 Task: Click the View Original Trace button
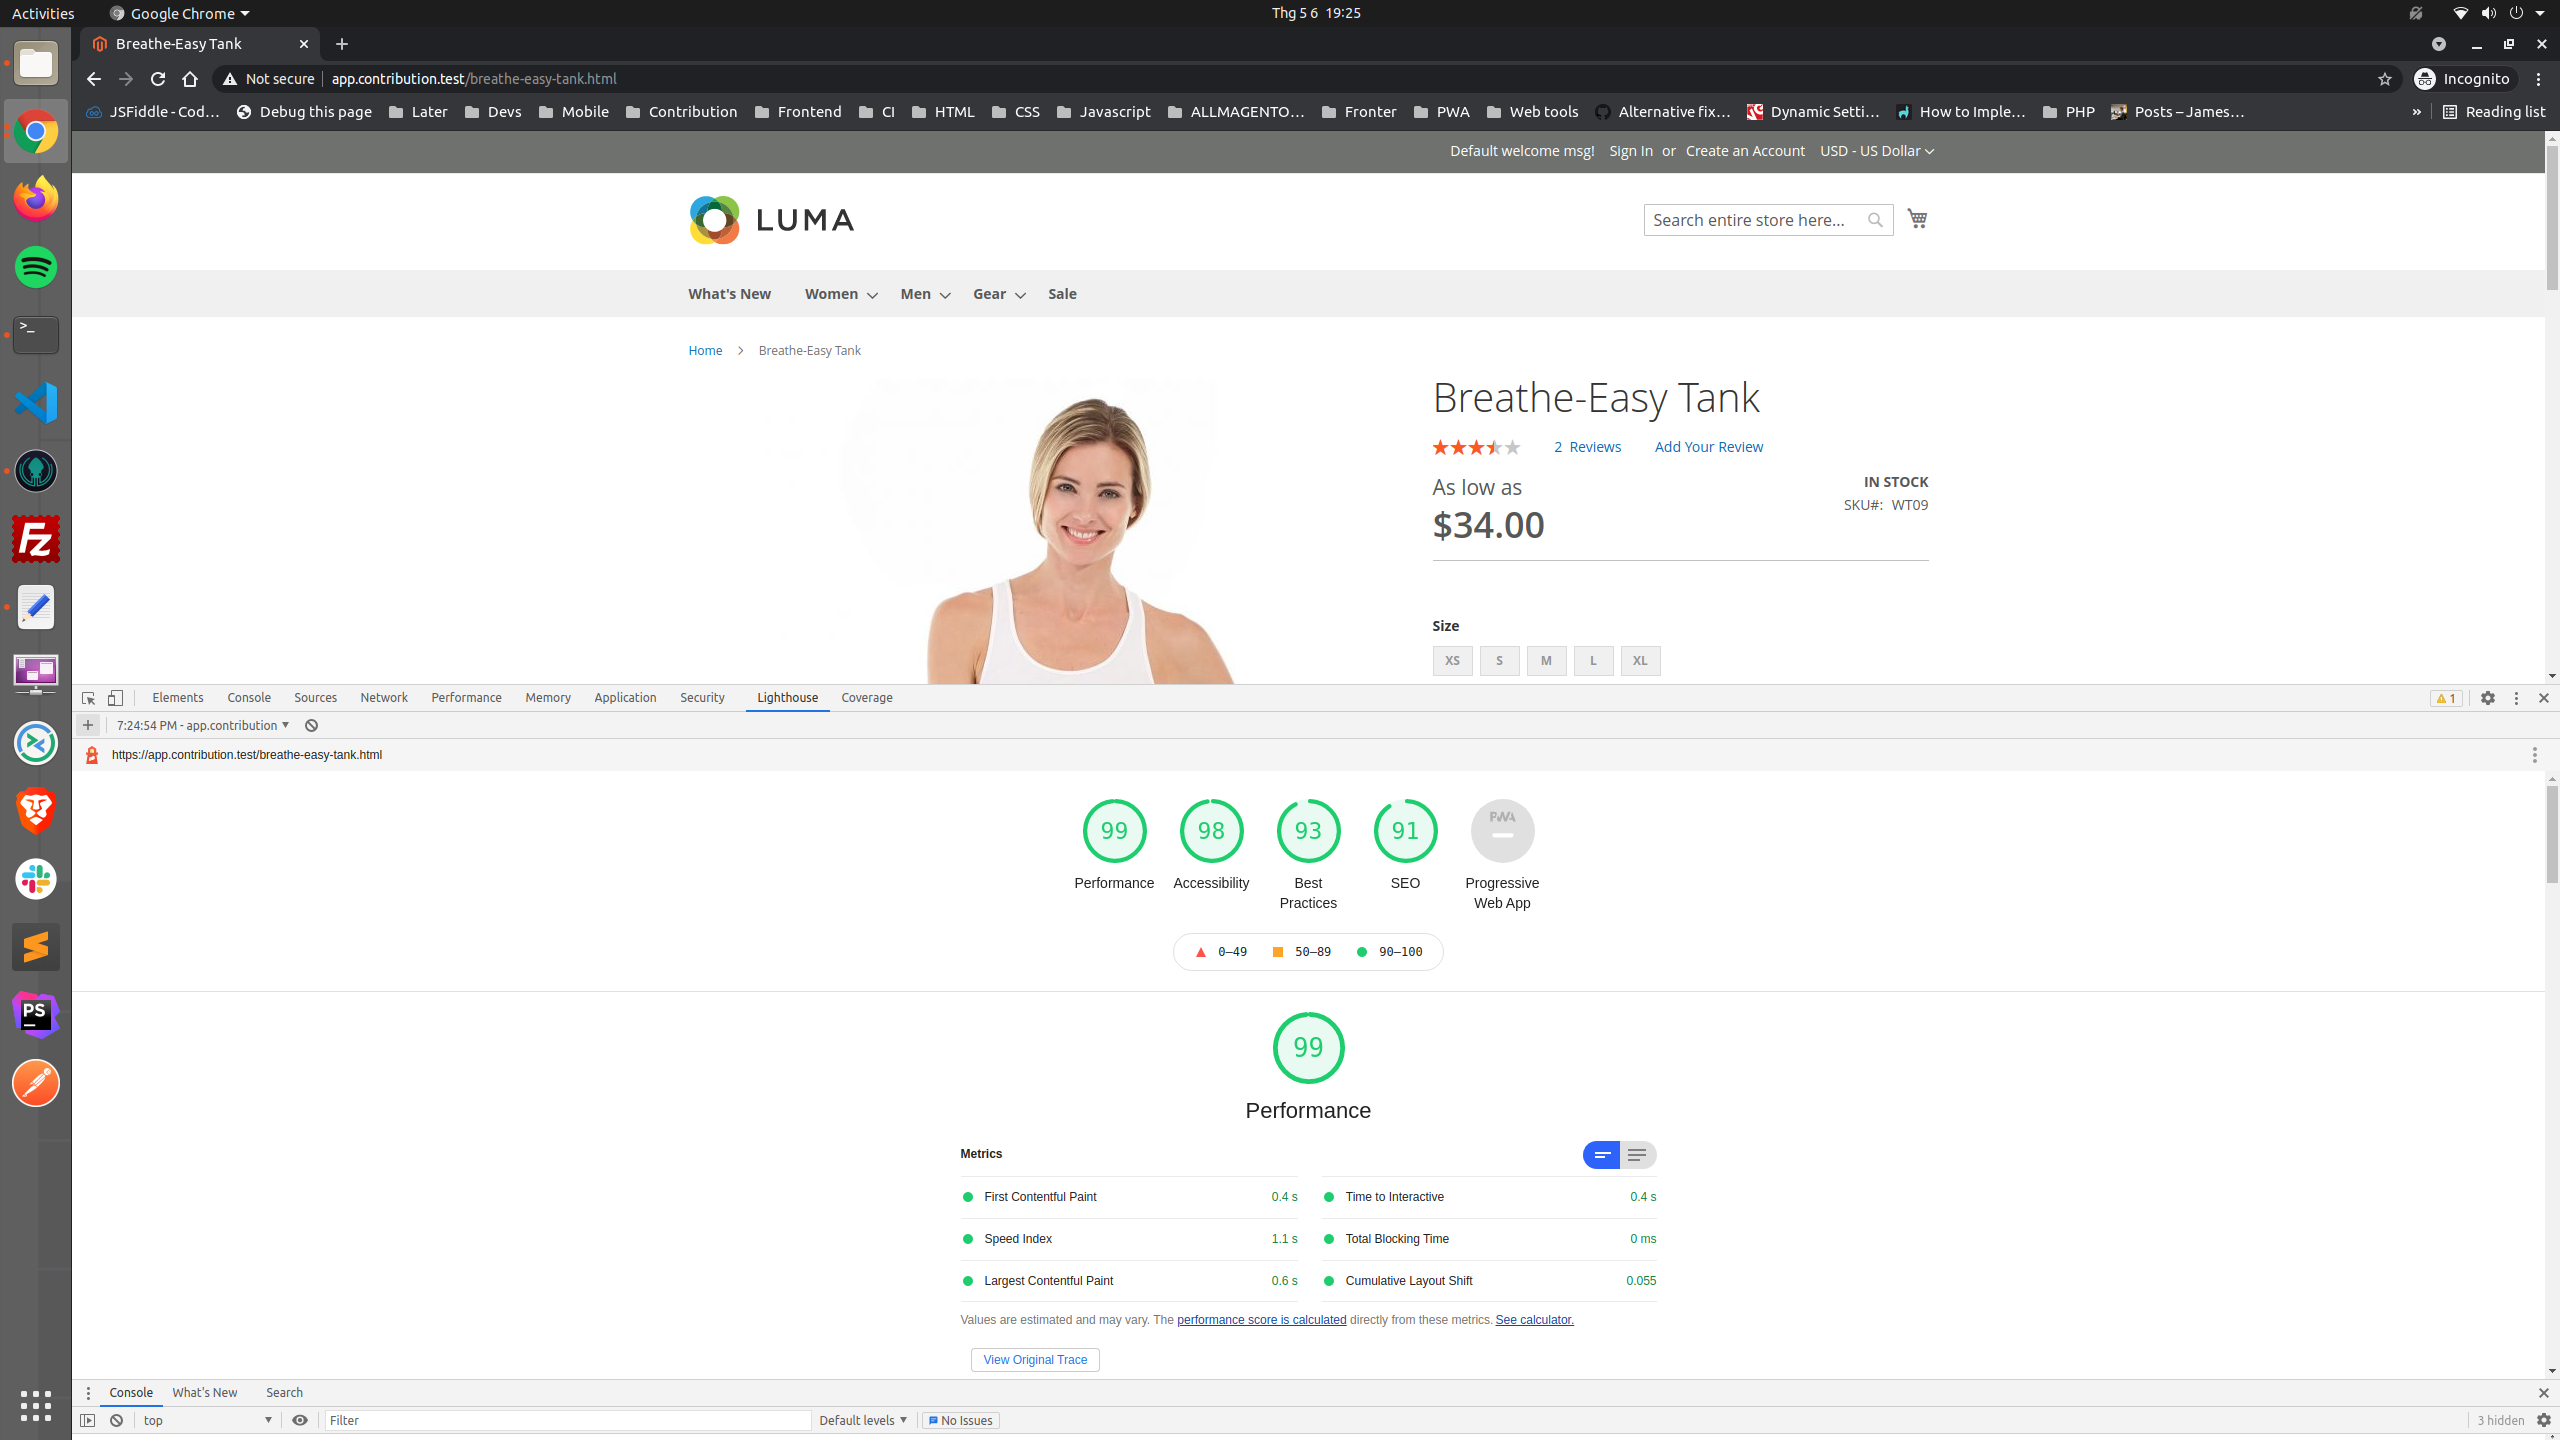click(1034, 1359)
